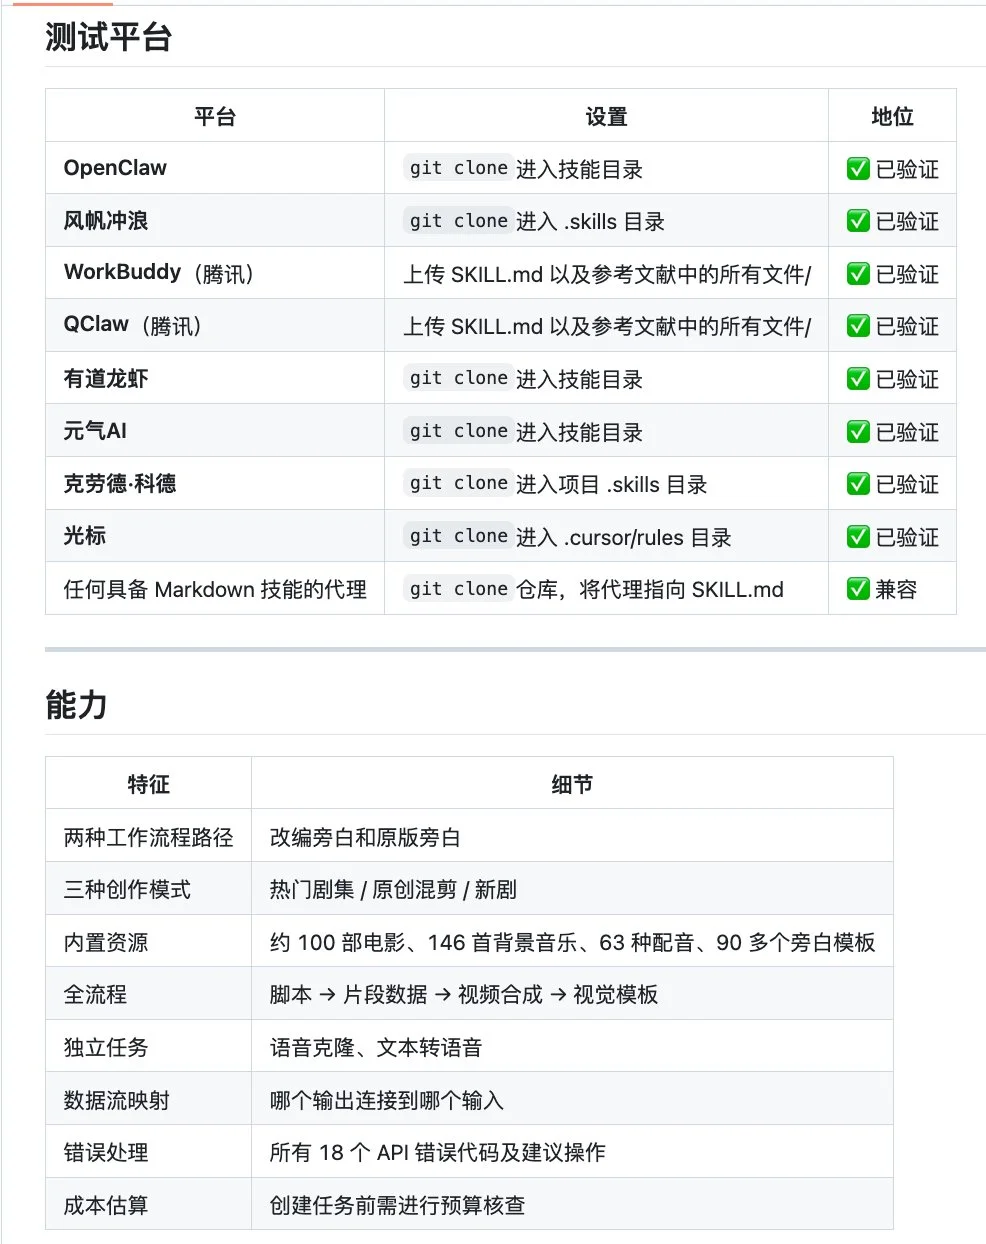Viewport: 986px width, 1244px height.
Task: Click the 脚本 → 片段数据 pipeline cell
Action: click(x=572, y=994)
